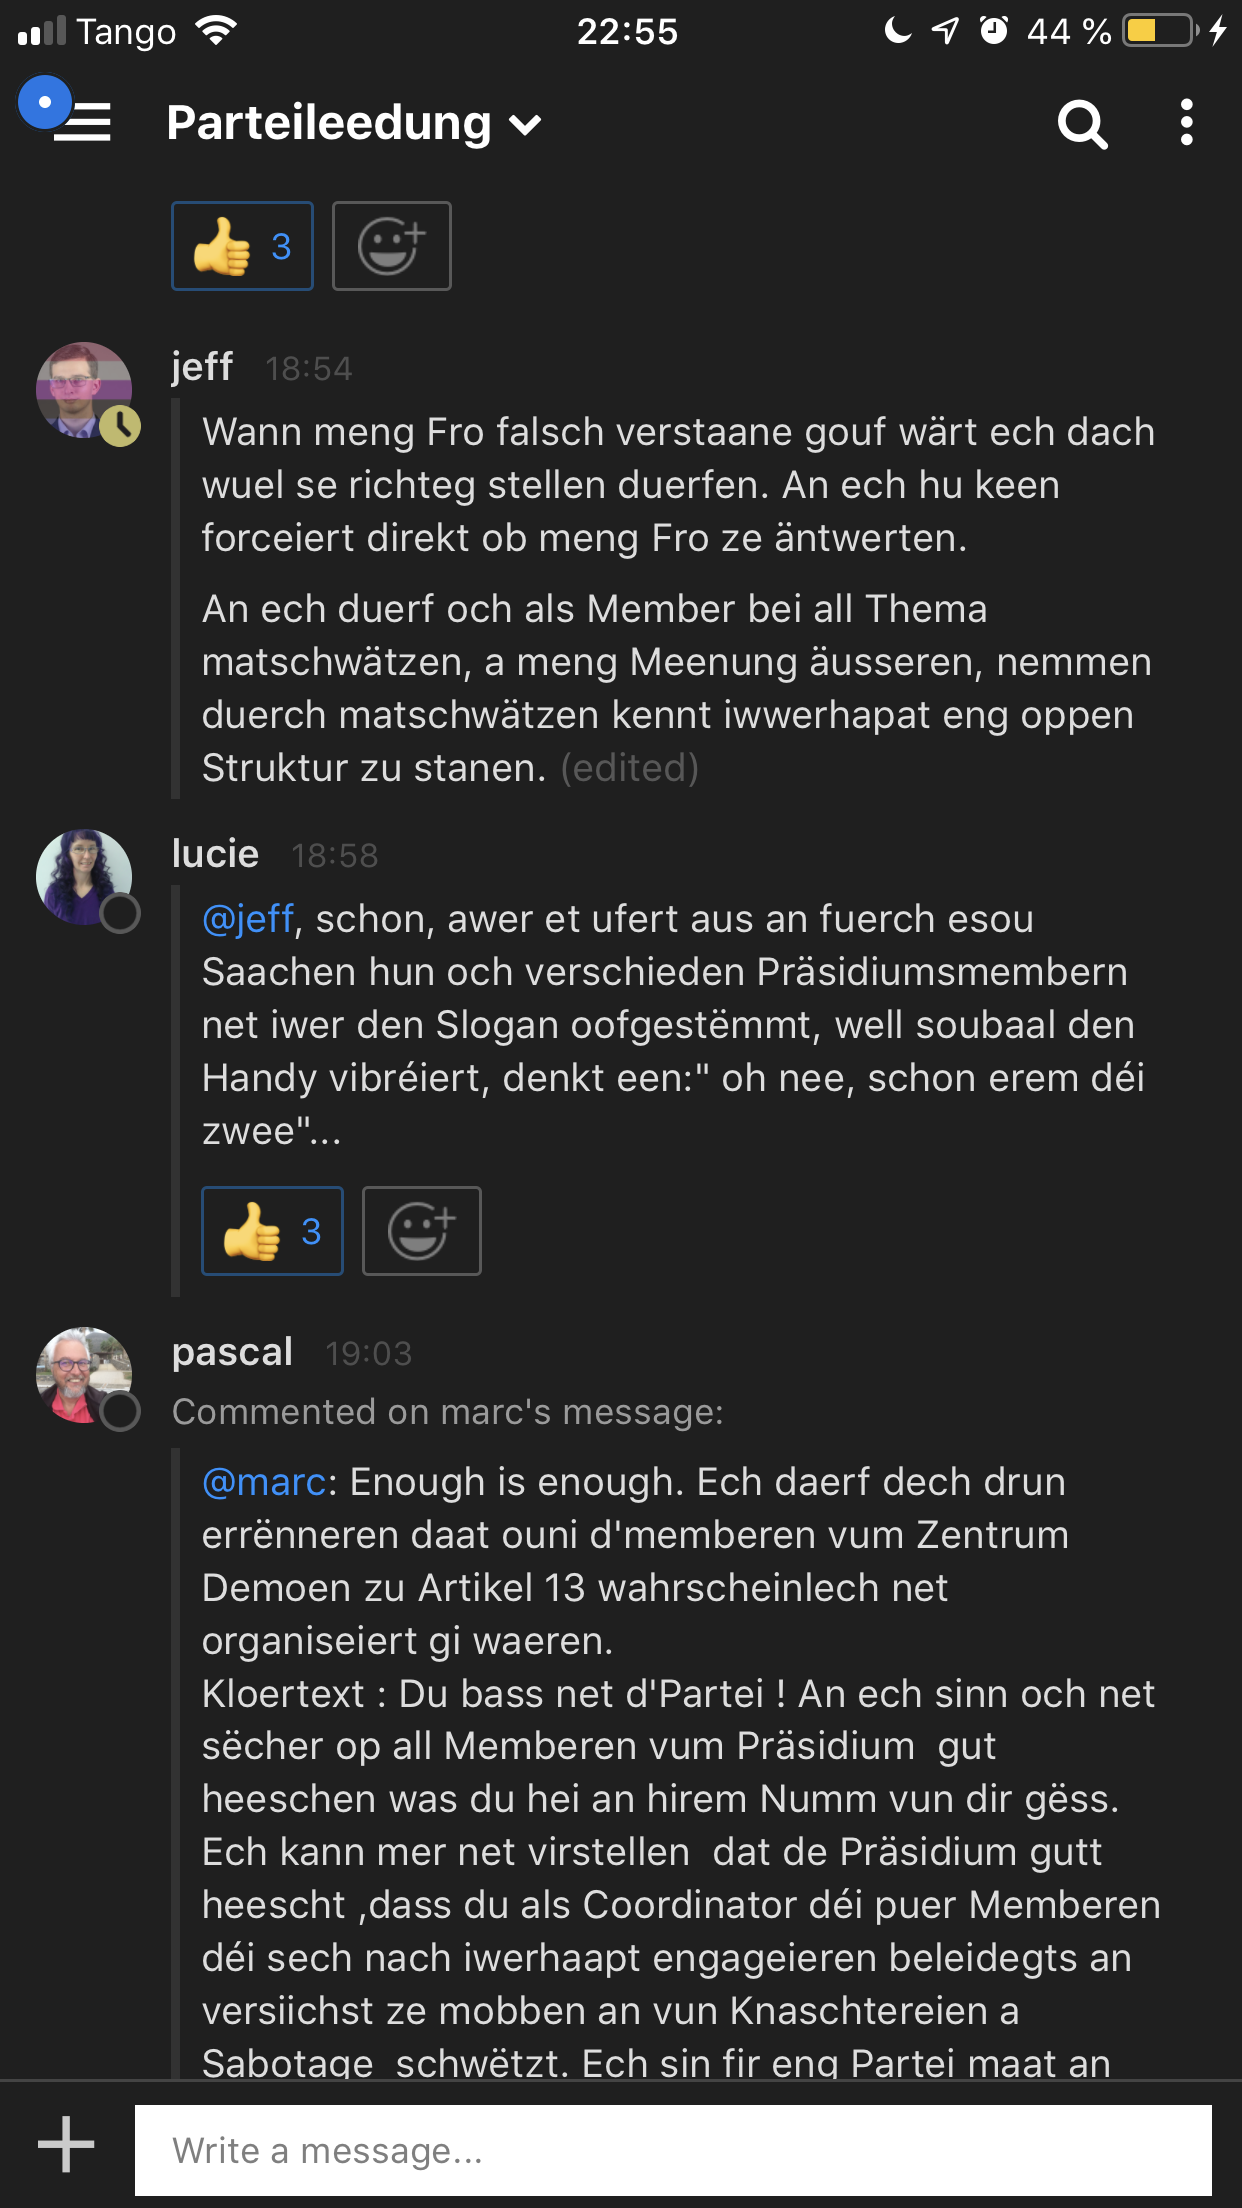The width and height of the screenshot is (1242, 2208).
Task: Tap the battery indicator in status bar
Action: click(1160, 31)
